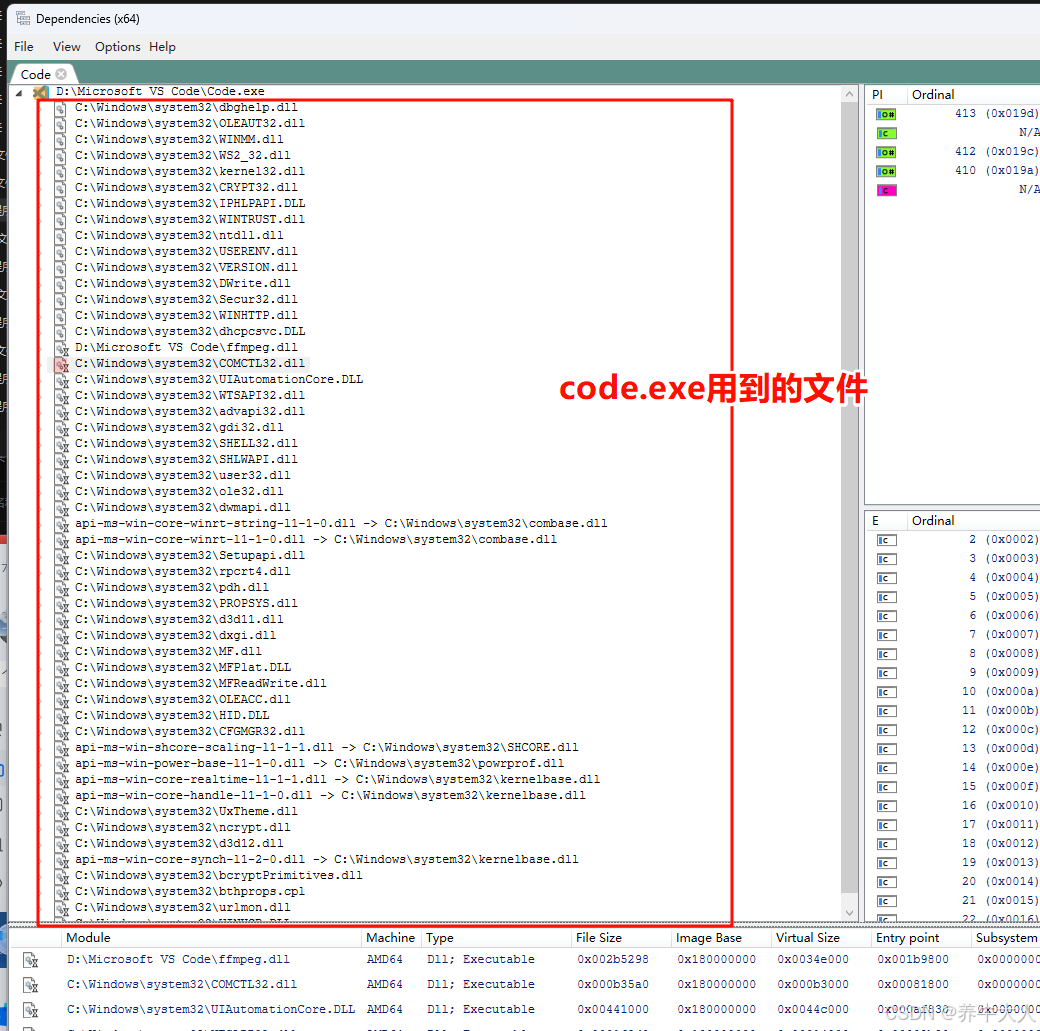Sort module list by Virtual Size column
The image size is (1040, 1031).
pos(821,937)
